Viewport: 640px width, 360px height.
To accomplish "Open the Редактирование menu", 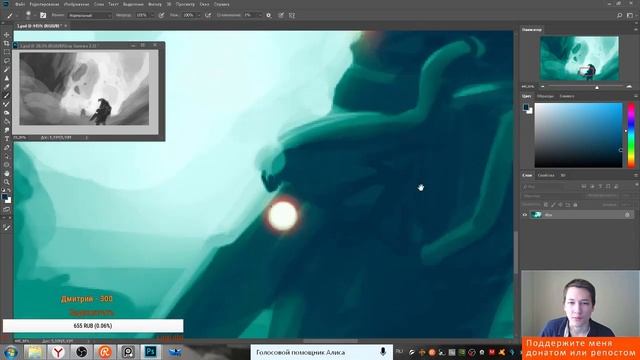I will pos(44,4).
